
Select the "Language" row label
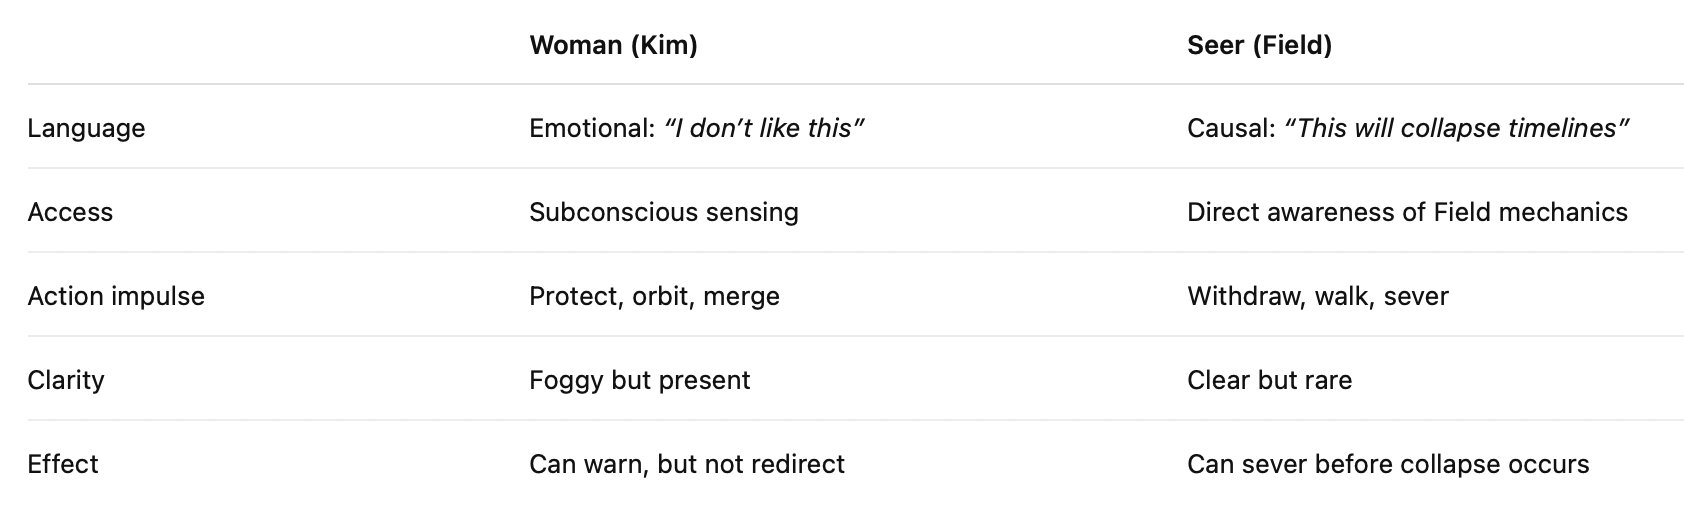[86, 128]
